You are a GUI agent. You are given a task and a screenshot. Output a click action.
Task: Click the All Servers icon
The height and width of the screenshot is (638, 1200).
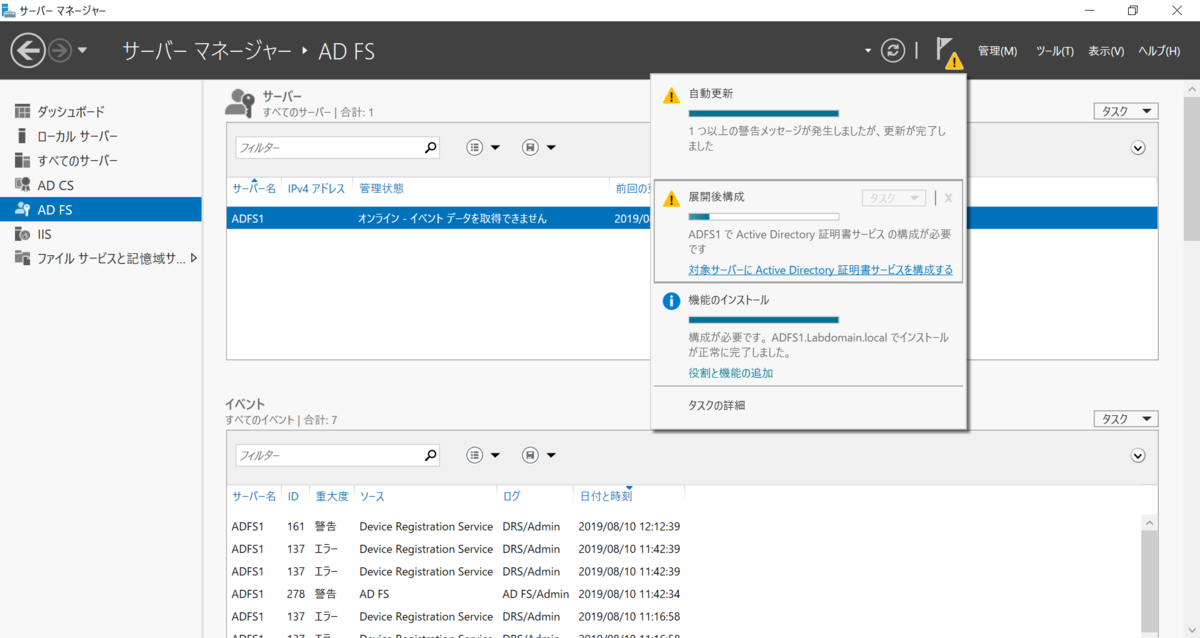point(22,160)
